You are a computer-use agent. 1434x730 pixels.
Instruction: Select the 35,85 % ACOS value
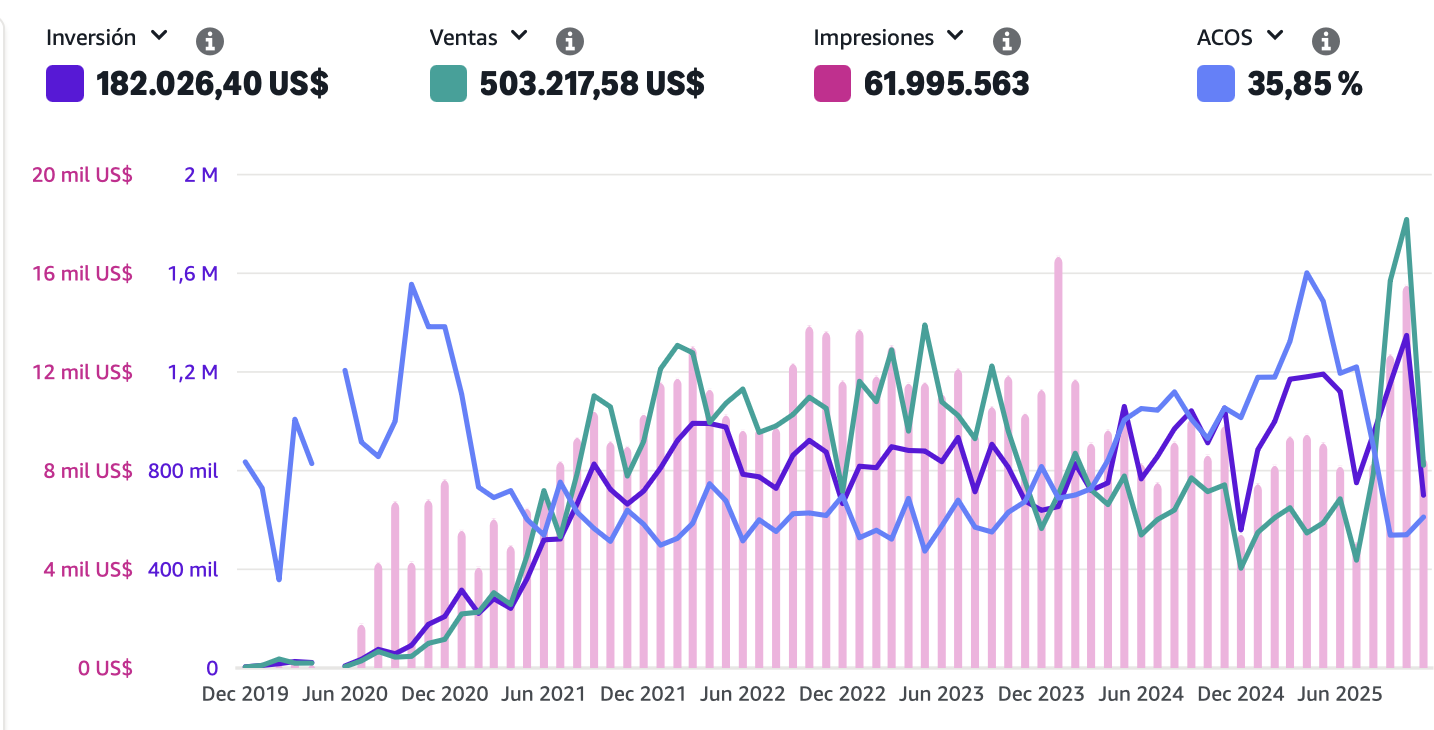click(1305, 84)
